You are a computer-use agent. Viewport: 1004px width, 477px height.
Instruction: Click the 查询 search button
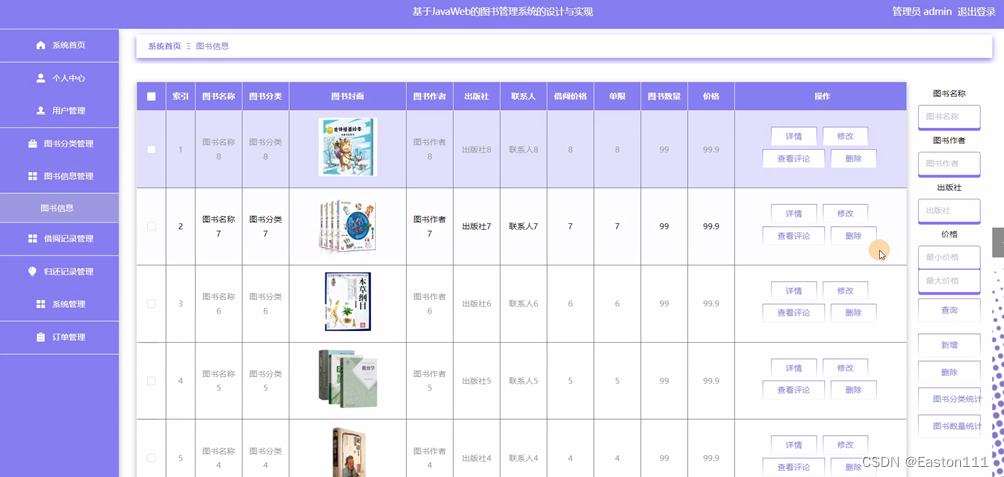949,310
